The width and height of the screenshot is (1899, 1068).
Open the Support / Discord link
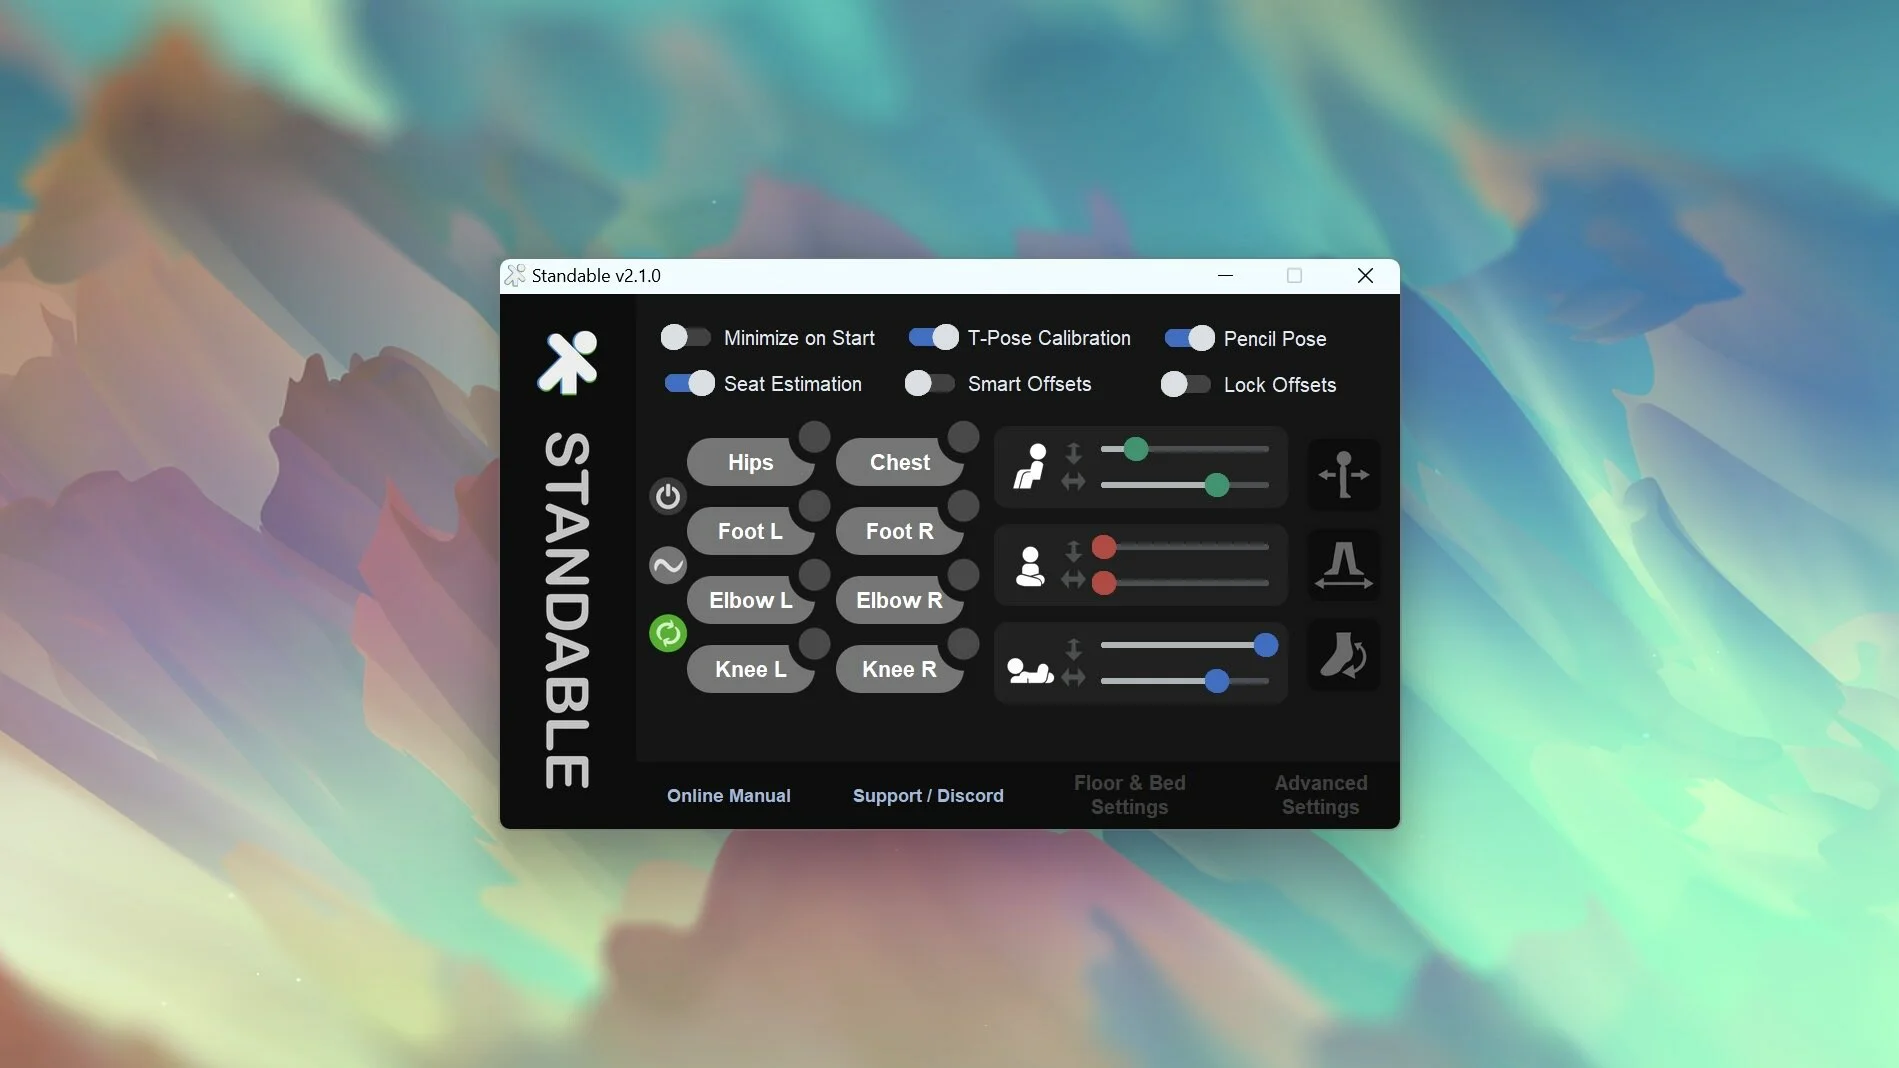[928, 796]
